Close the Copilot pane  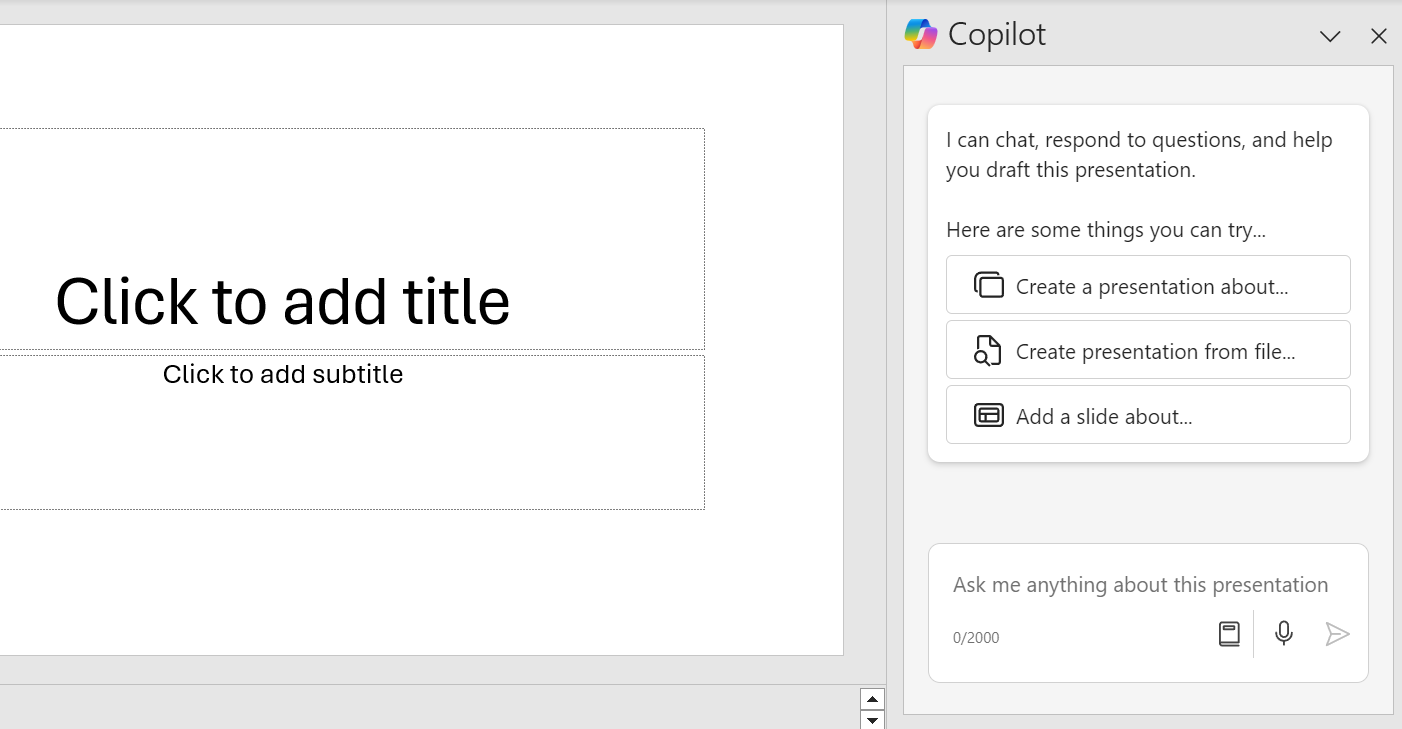pos(1379,36)
